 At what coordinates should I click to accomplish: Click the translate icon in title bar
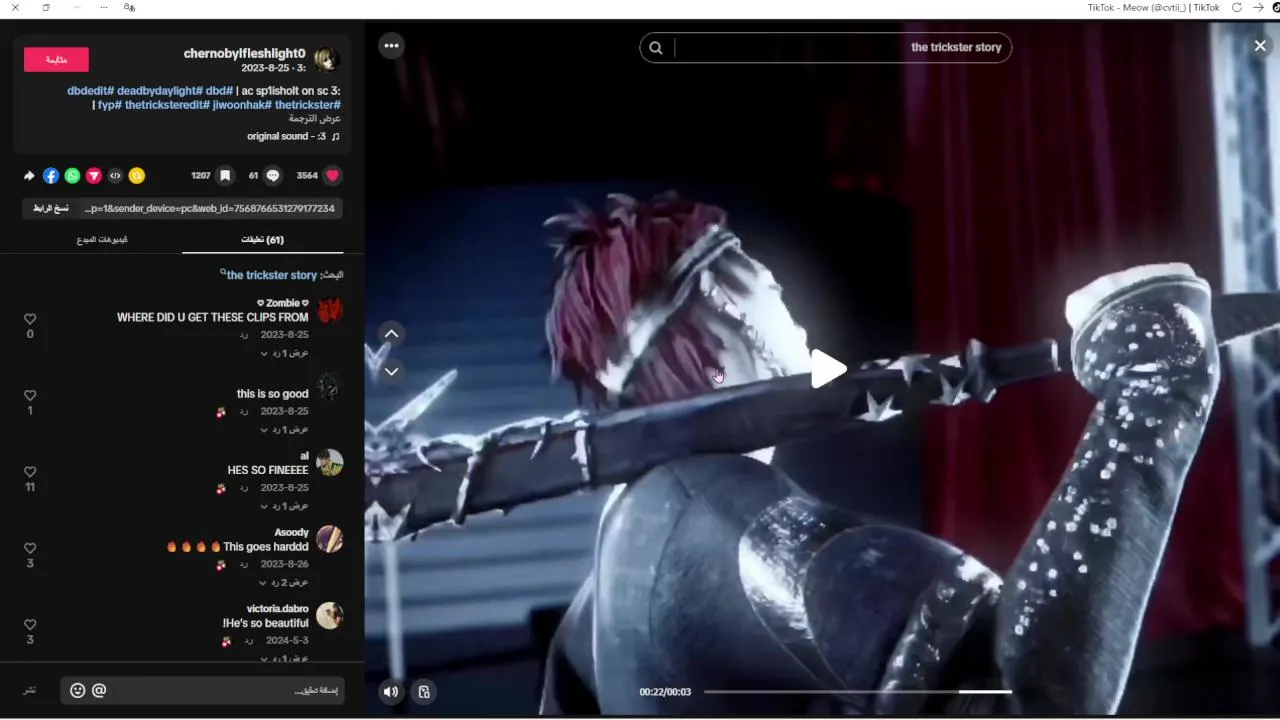pyautogui.click(x=130, y=7)
